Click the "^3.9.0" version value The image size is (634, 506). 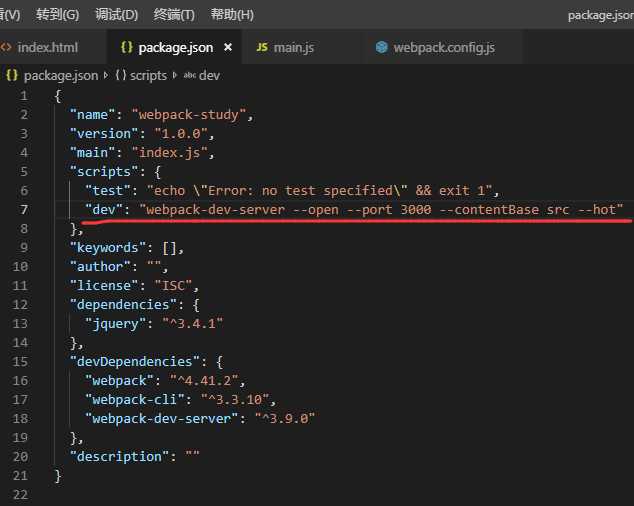(285, 419)
